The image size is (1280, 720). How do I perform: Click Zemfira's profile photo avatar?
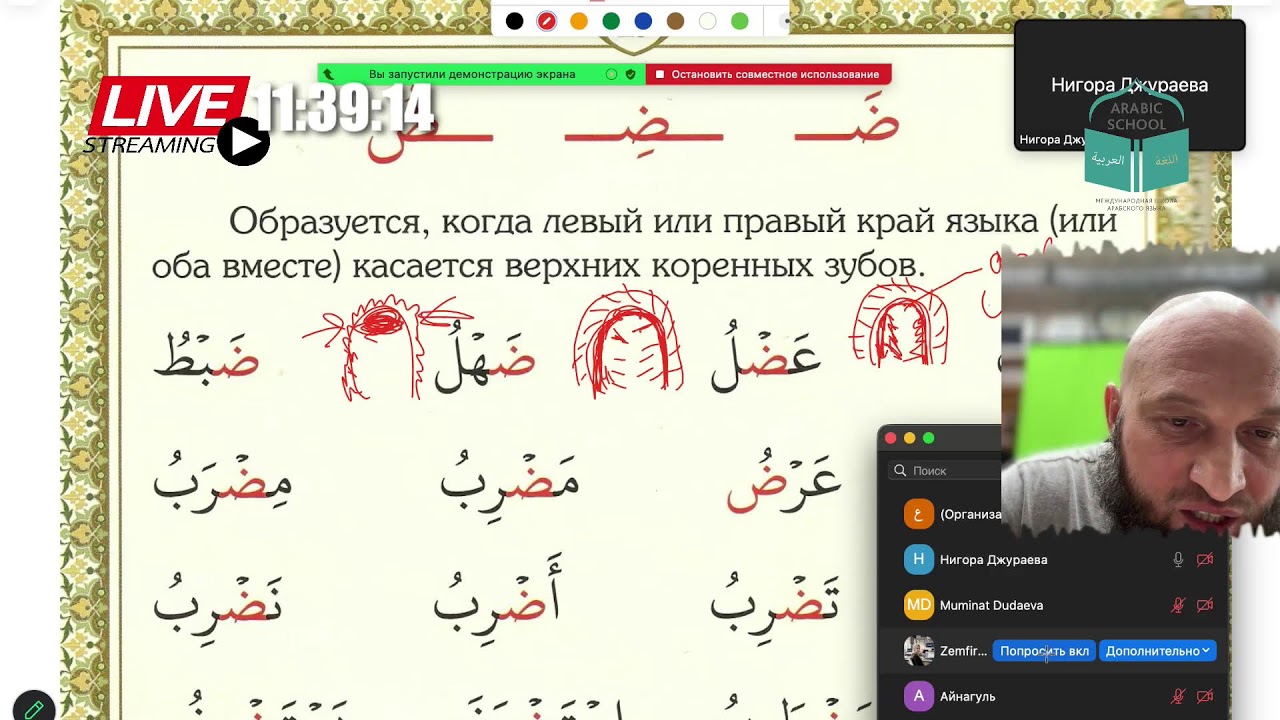[919, 651]
